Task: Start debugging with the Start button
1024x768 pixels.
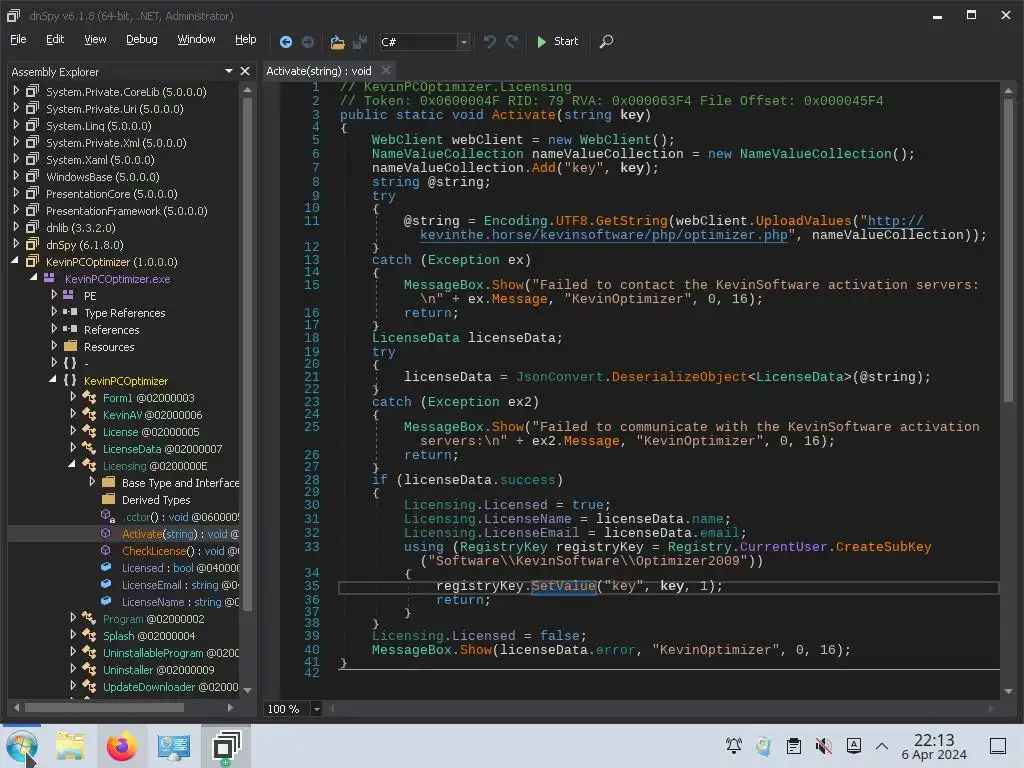Action: tap(557, 41)
